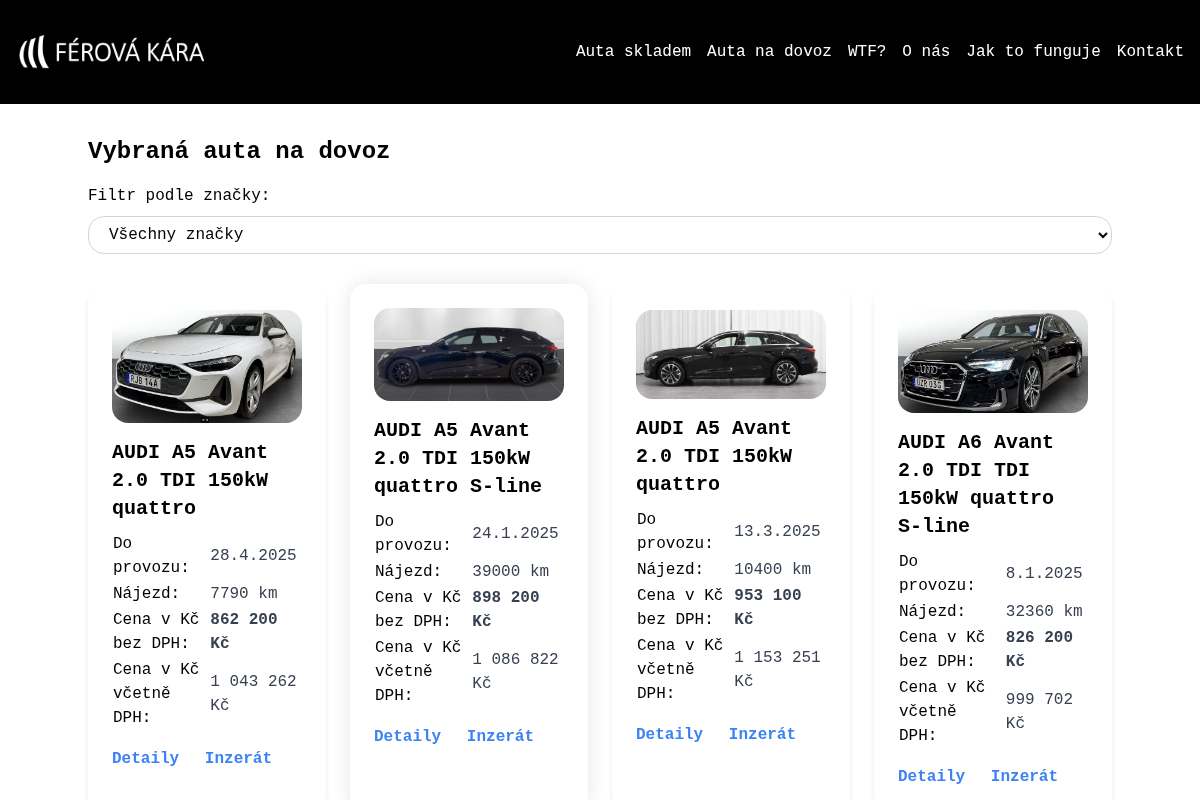Select the price "826 200 Kč"
Viewport: 1200px width, 800px height.
click(1040, 650)
